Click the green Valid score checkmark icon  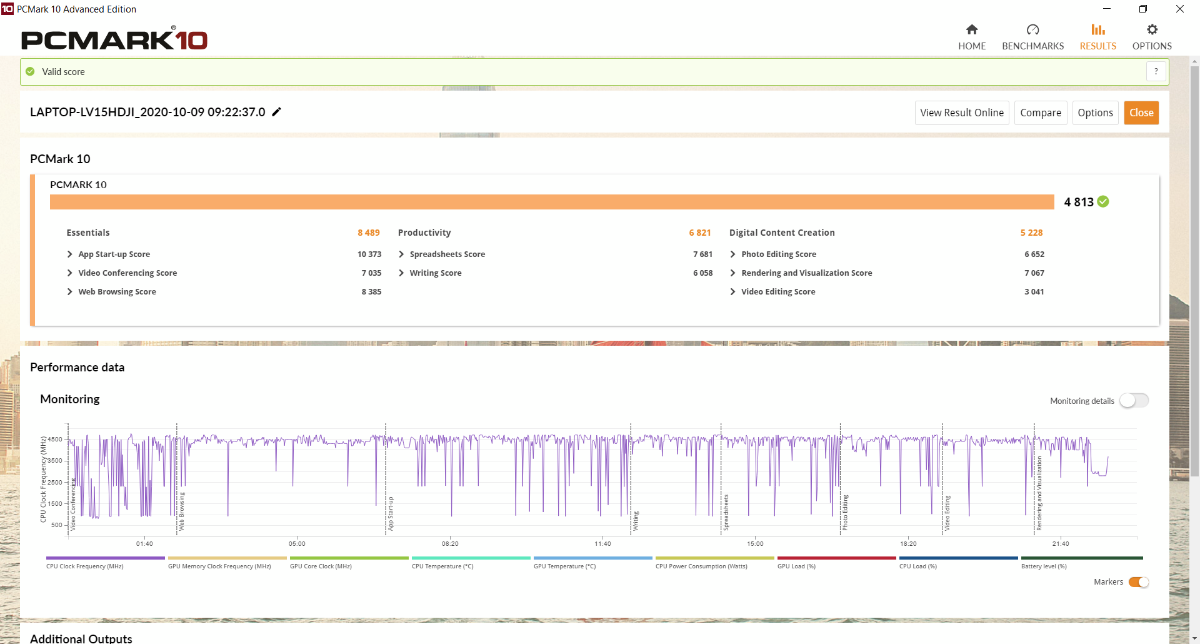pos(30,72)
